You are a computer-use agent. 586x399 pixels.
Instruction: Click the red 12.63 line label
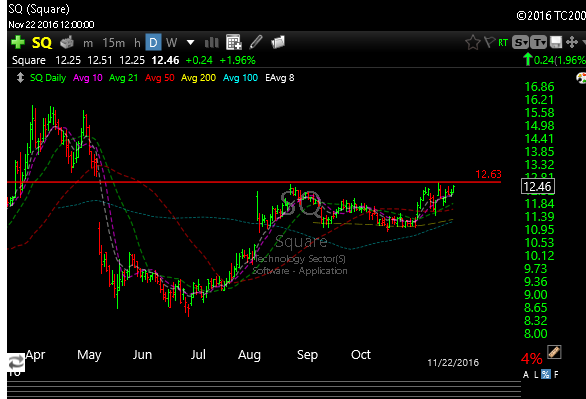coord(488,174)
